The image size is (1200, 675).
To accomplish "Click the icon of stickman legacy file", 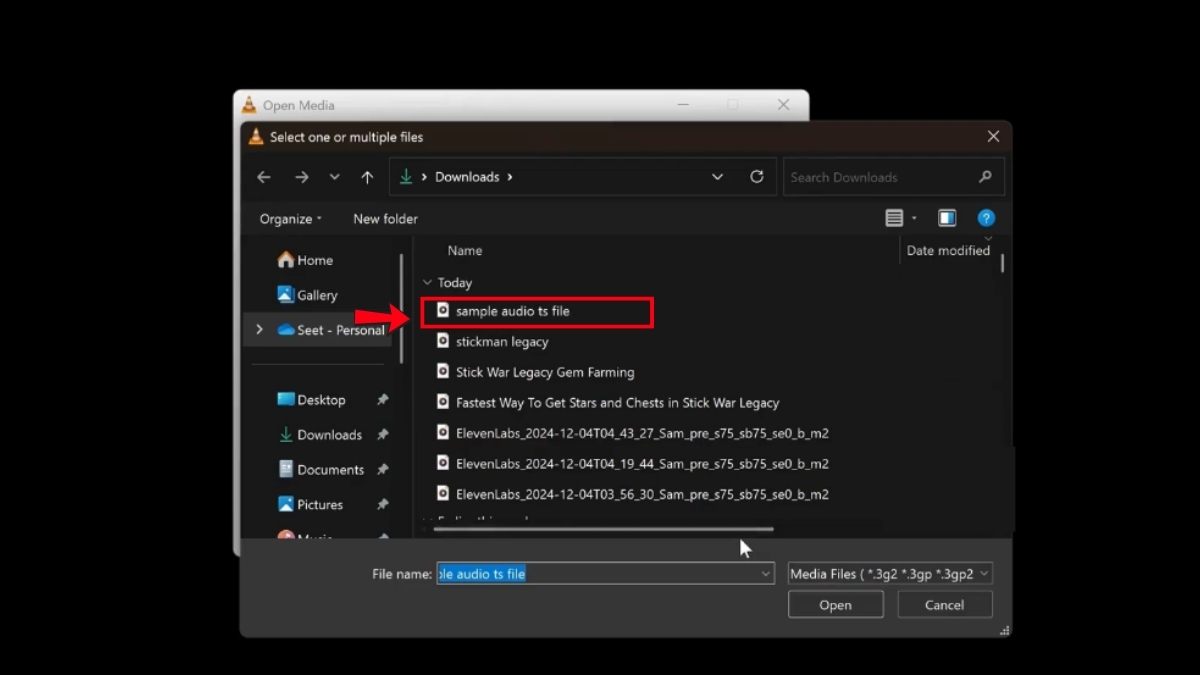I will pos(443,341).
